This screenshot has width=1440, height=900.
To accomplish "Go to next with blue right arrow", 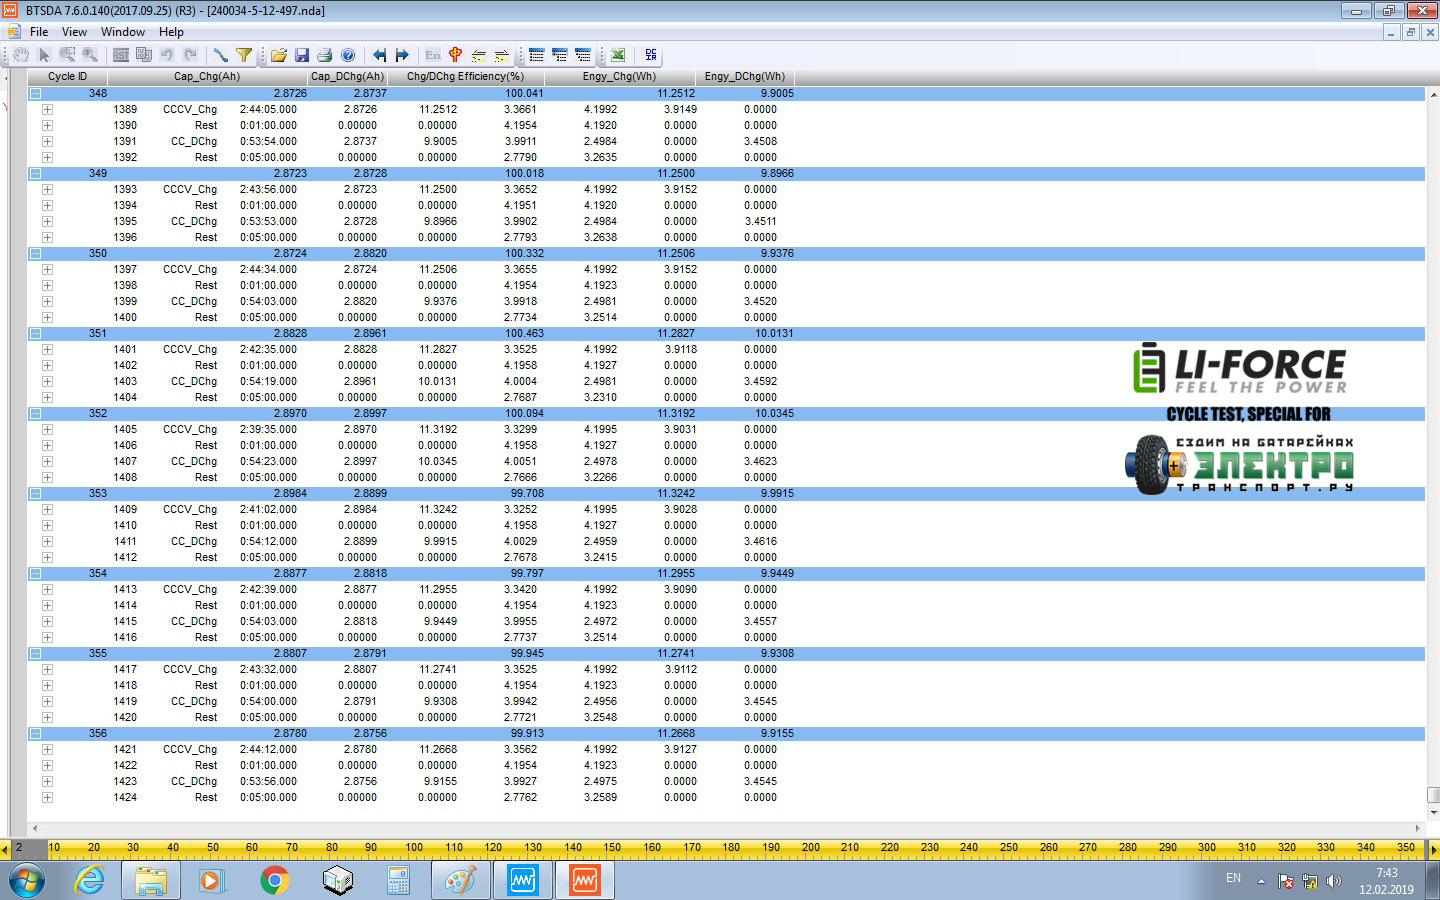I will (x=402, y=55).
